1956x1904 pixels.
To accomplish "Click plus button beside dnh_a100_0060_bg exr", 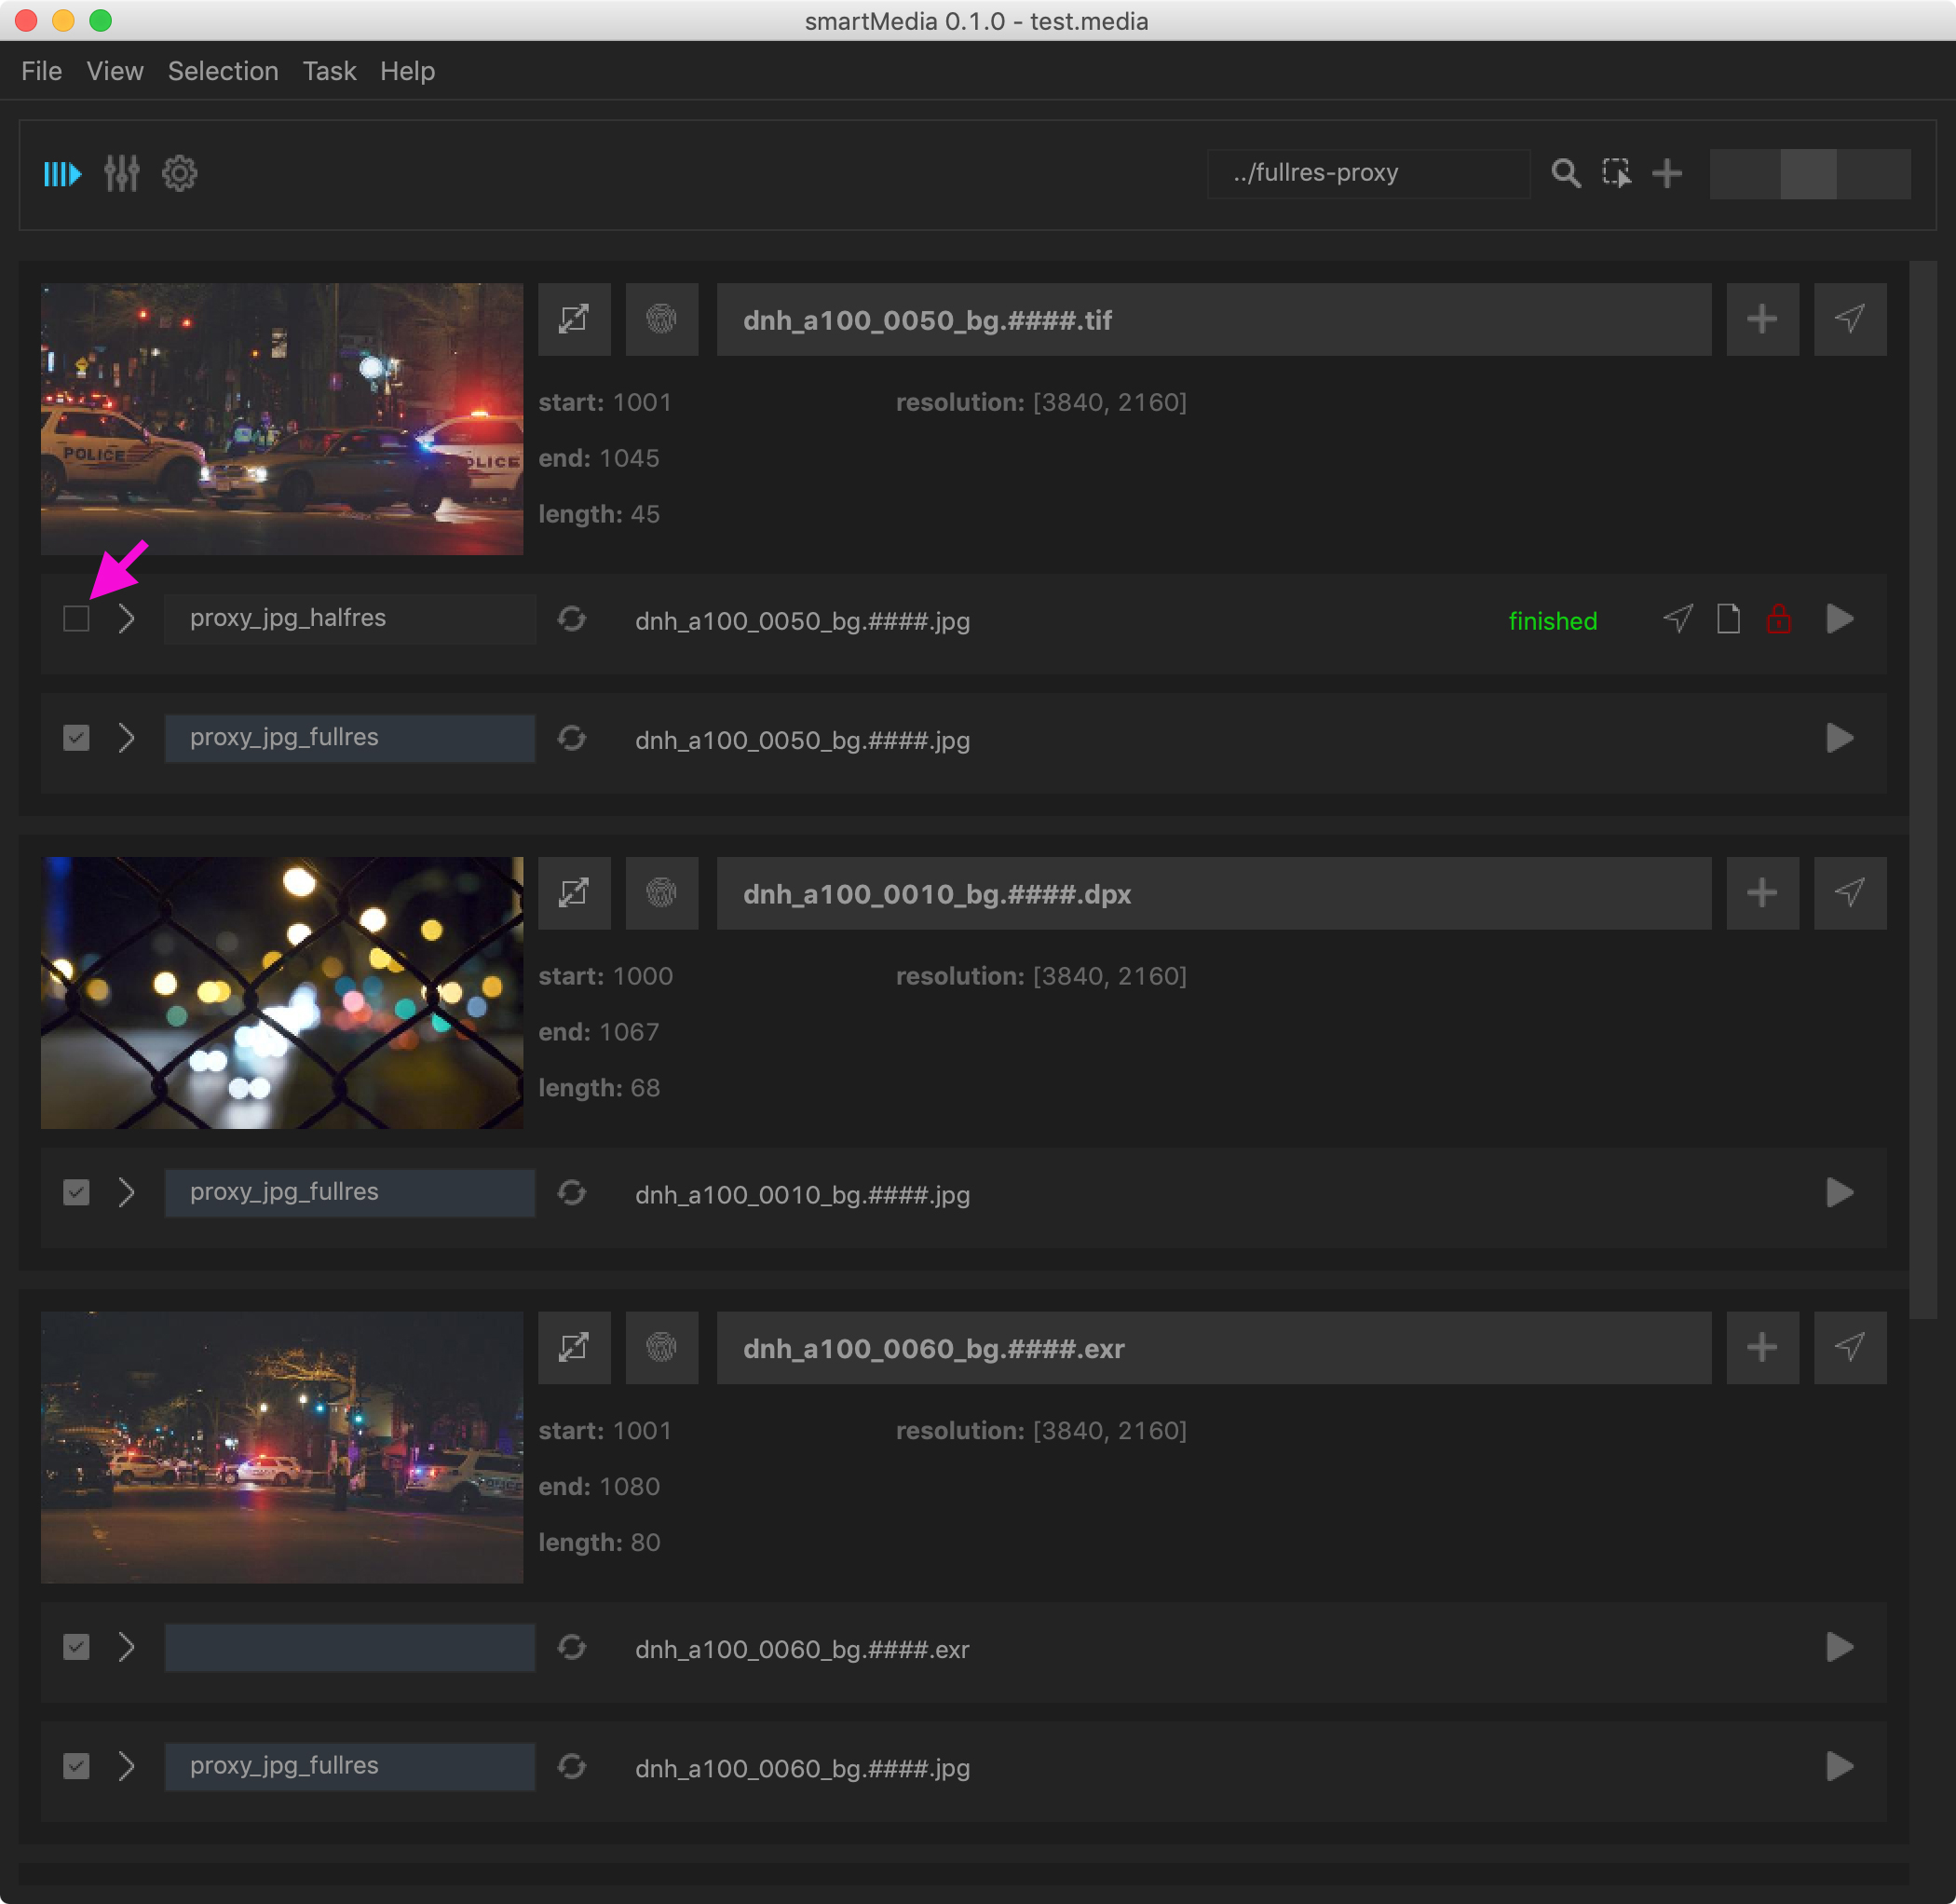I will coord(1762,1347).
